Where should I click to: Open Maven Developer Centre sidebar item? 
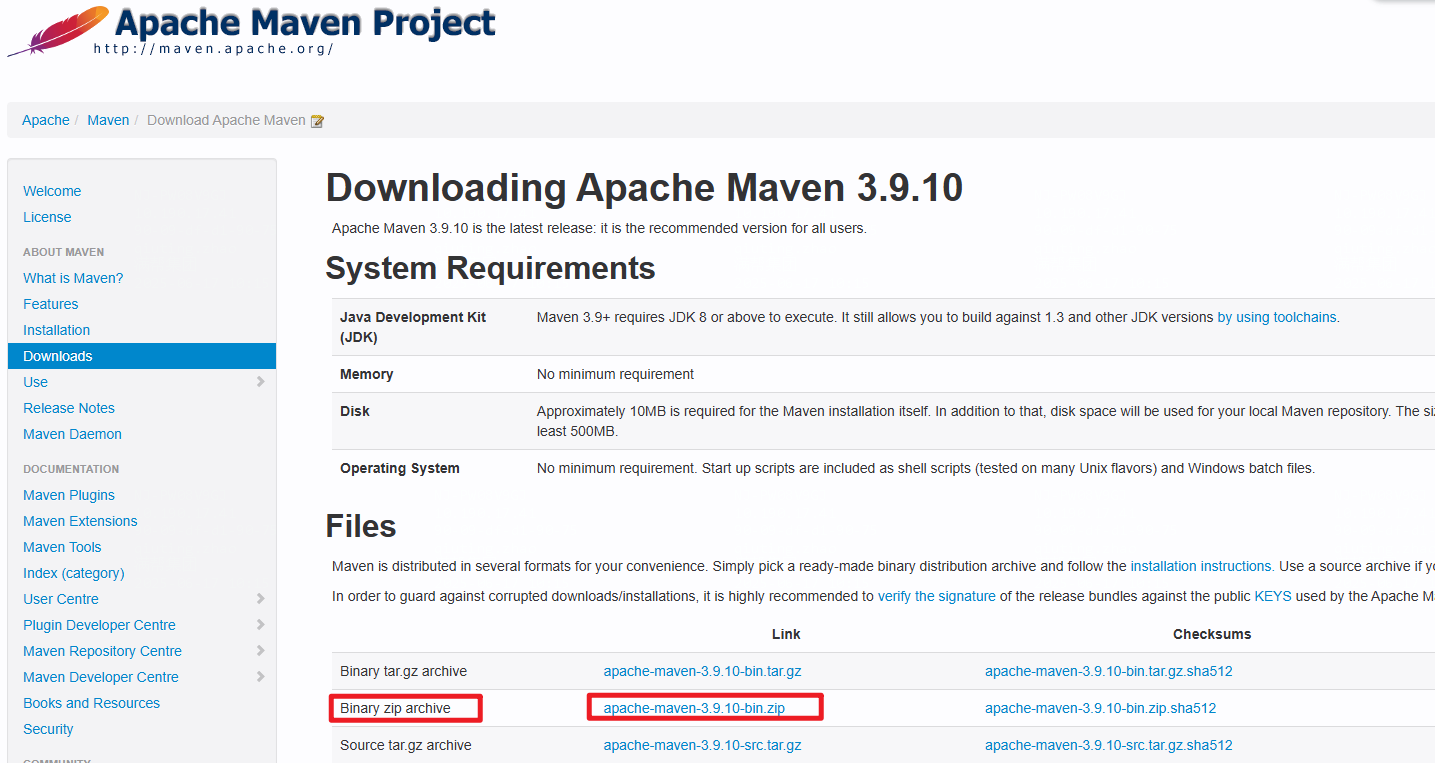click(x=101, y=677)
